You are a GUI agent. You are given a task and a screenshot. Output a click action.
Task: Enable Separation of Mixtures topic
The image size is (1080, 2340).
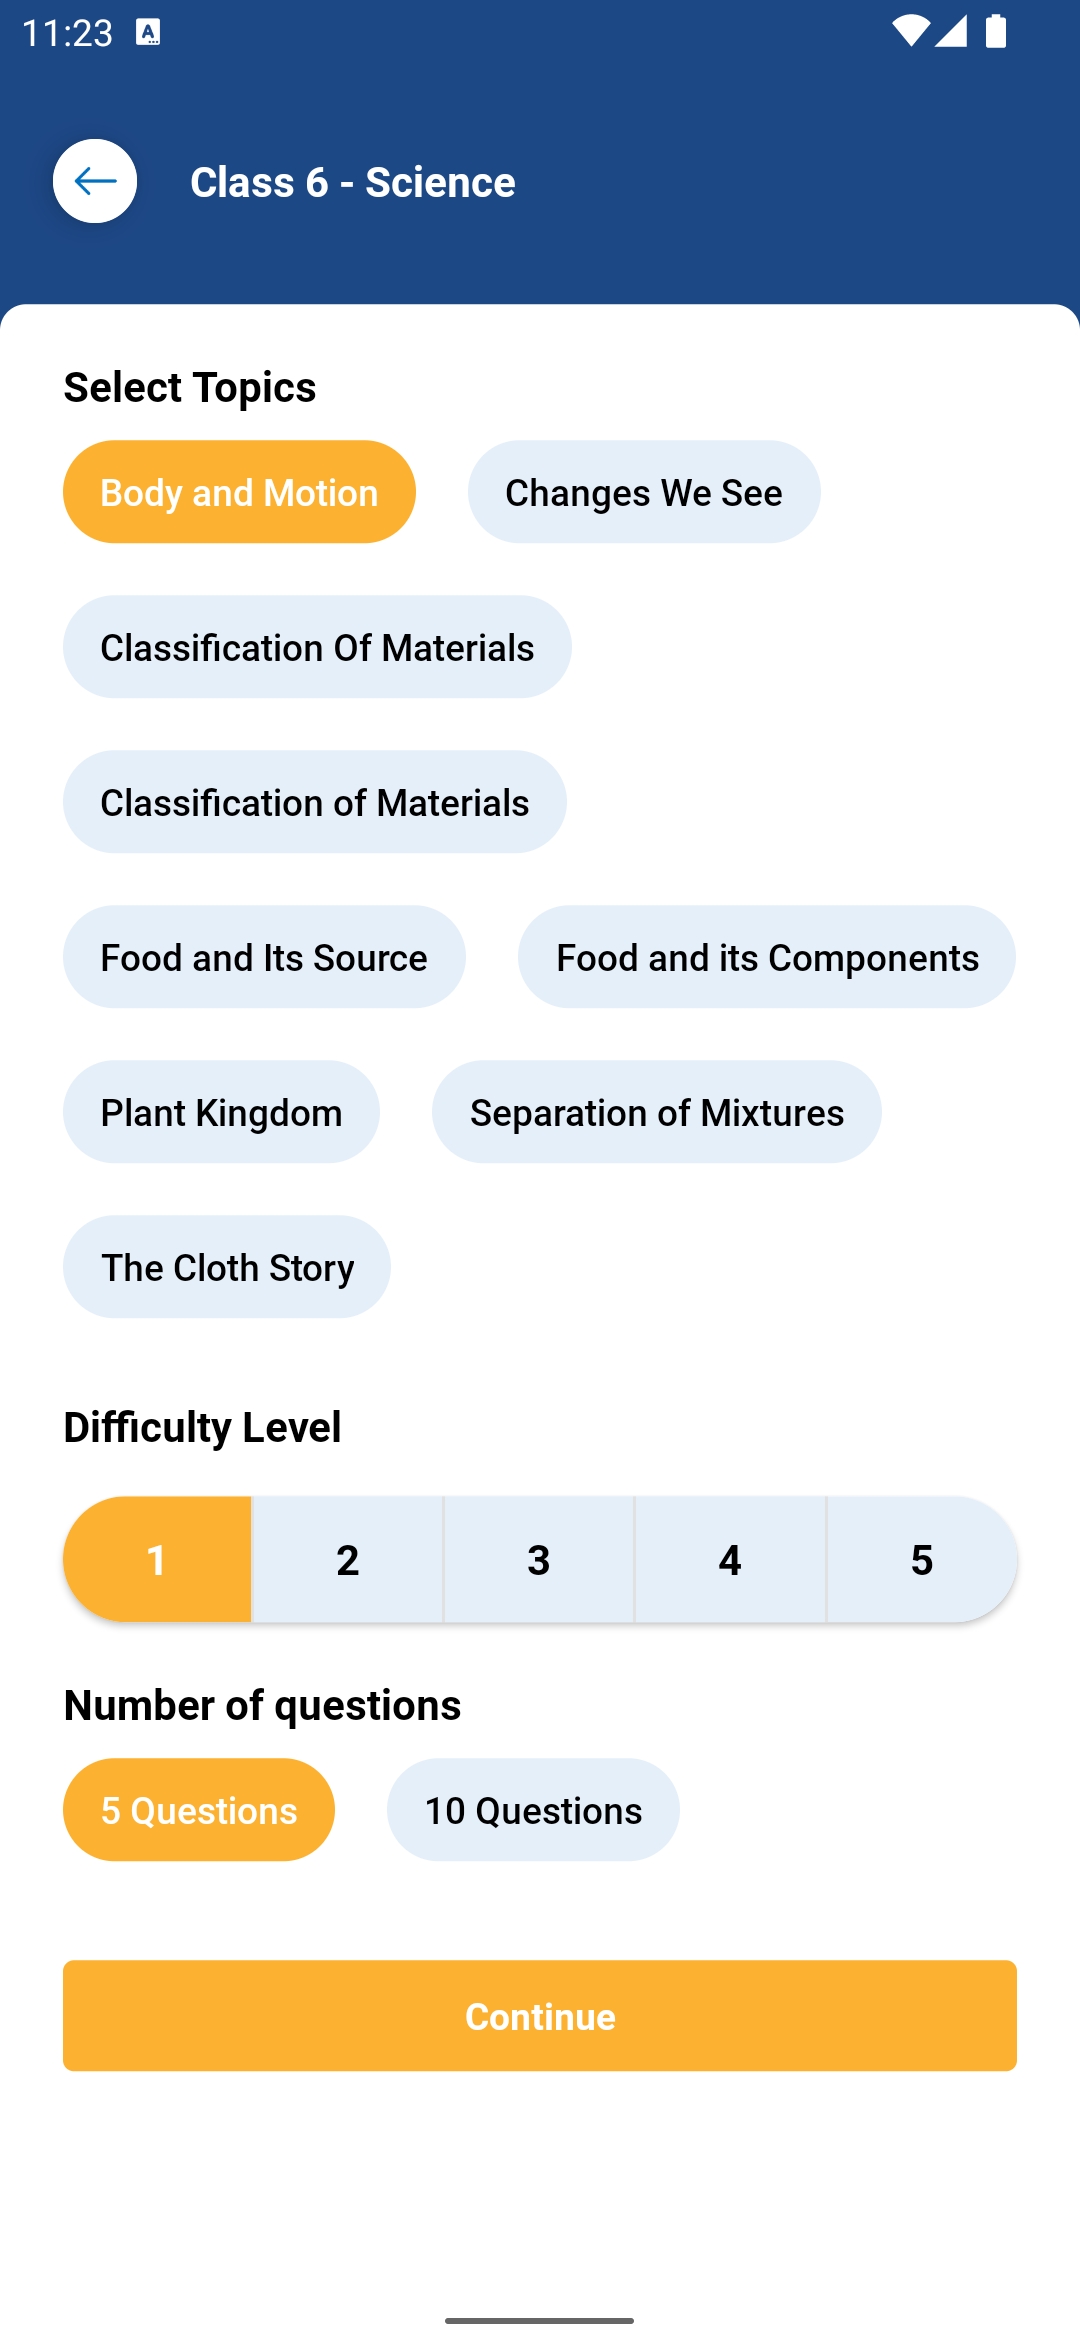[x=656, y=1112]
